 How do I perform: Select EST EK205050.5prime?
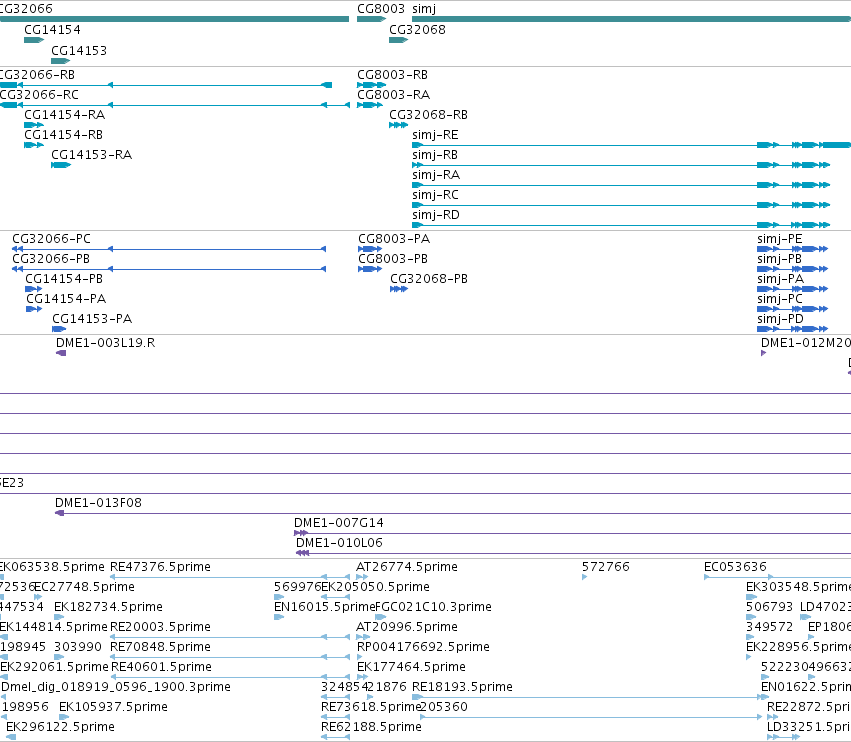[x=375, y=588]
